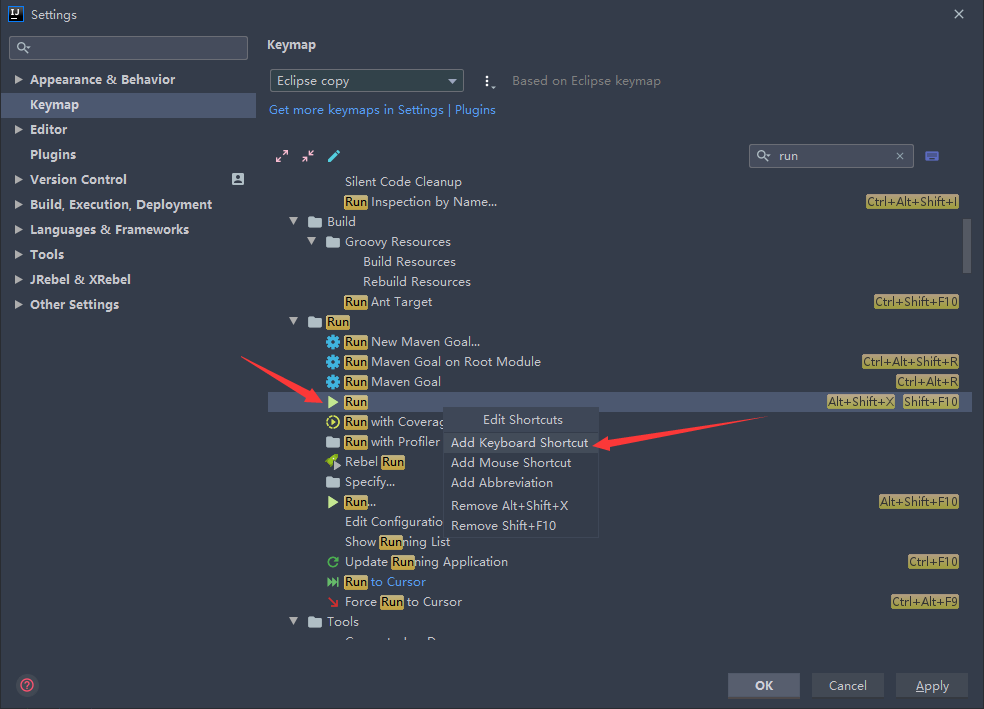Choose Add Mouse Shortcut from context menu
This screenshot has height=709, width=984.
pos(520,463)
